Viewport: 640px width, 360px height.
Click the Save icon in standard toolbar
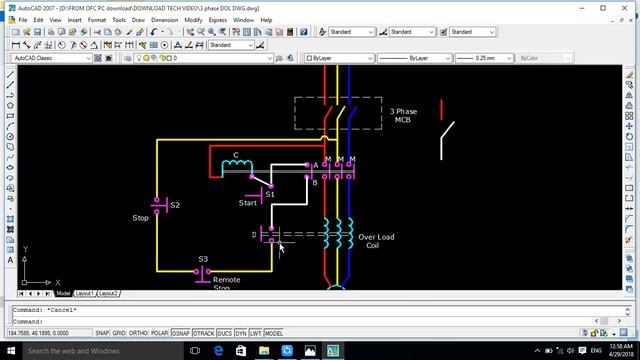click(37, 32)
